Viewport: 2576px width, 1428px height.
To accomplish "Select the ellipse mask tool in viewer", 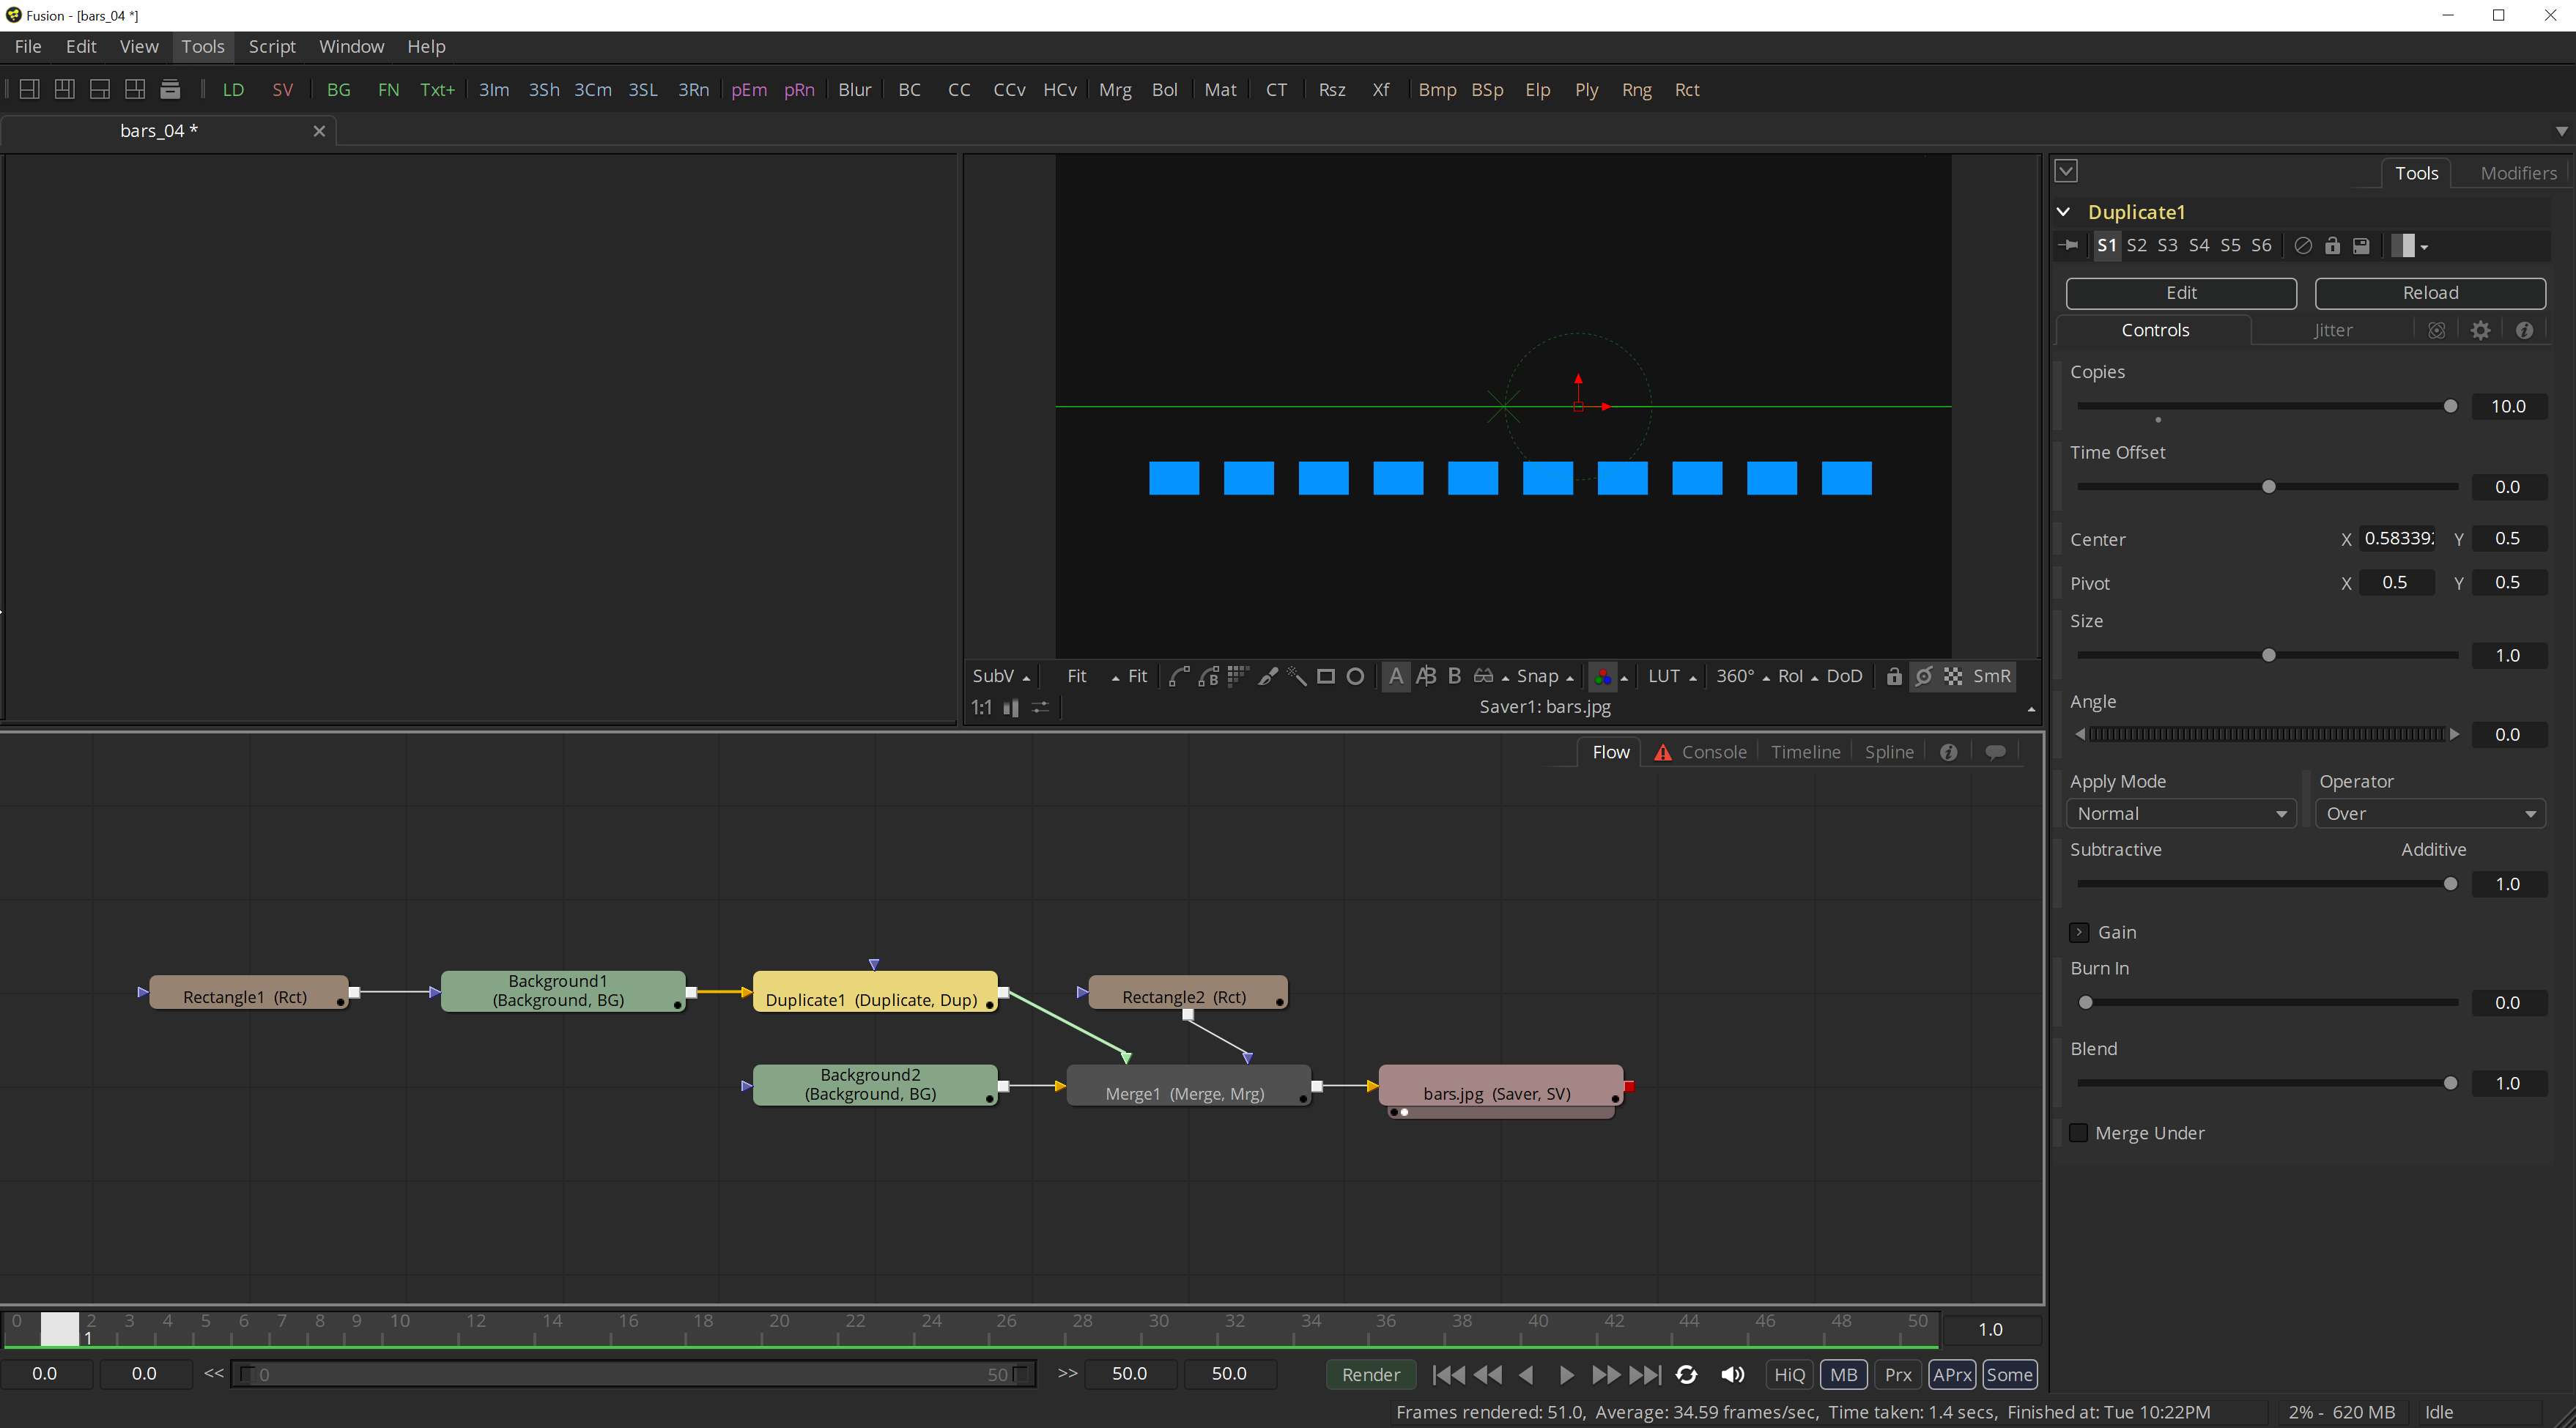I will pyautogui.click(x=1355, y=676).
